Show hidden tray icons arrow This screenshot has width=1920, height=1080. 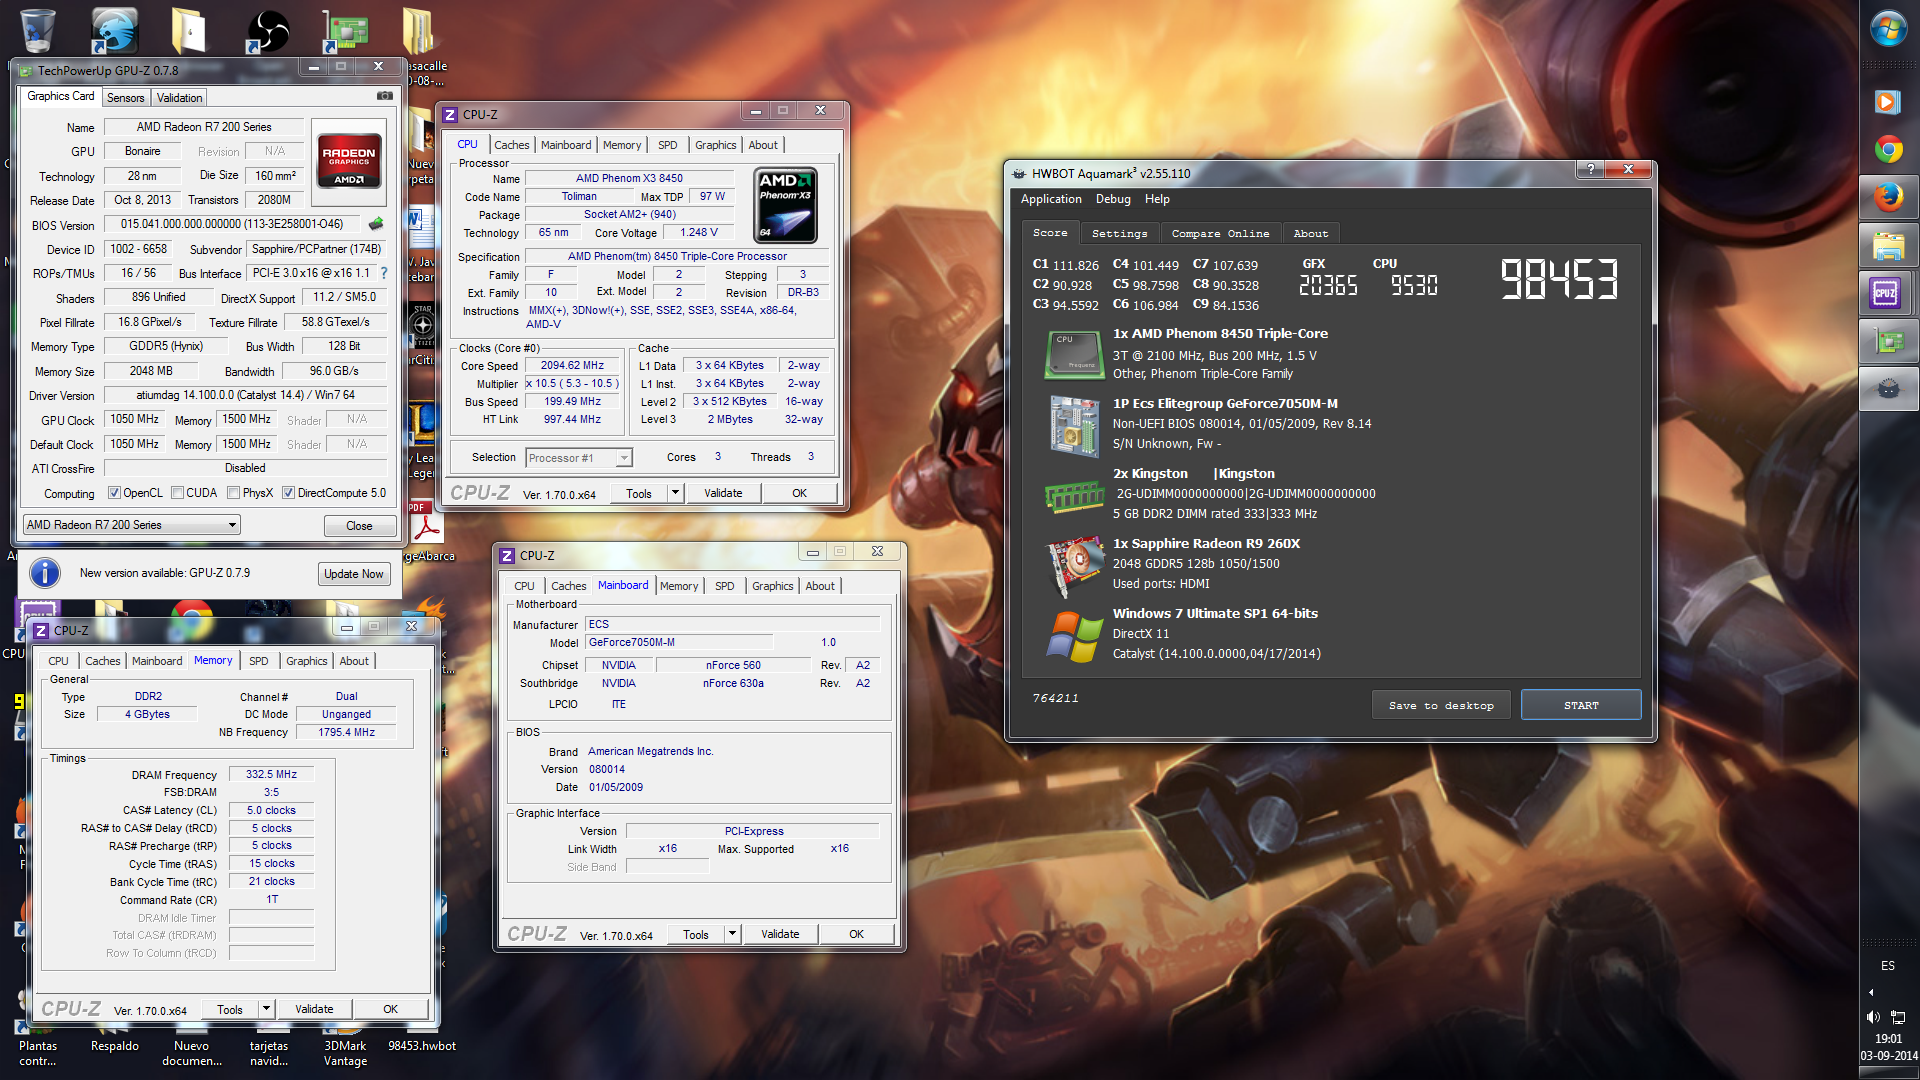[x=1871, y=992]
